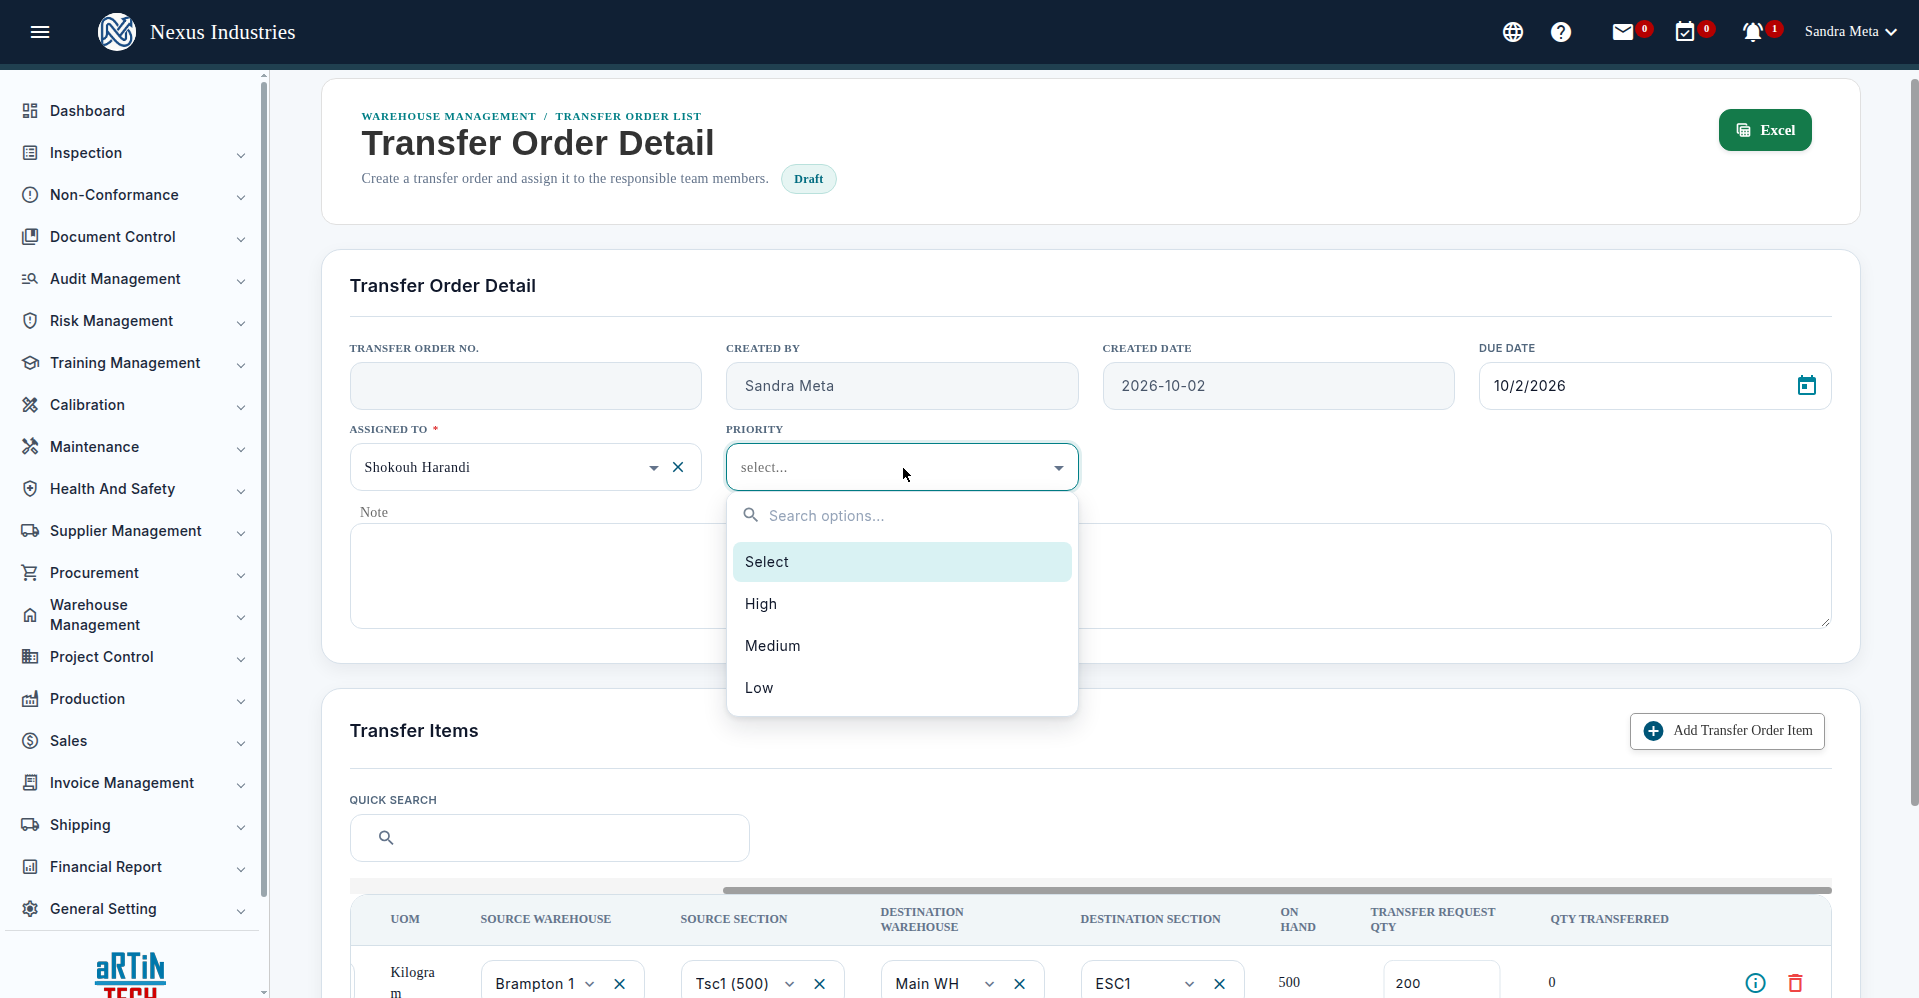1919x998 pixels.
Task: Click the Health And Safety shield icon
Action: (30, 489)
